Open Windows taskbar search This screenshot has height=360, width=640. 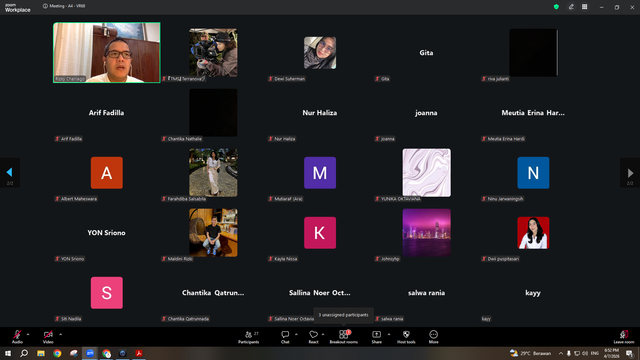point(24,353)
